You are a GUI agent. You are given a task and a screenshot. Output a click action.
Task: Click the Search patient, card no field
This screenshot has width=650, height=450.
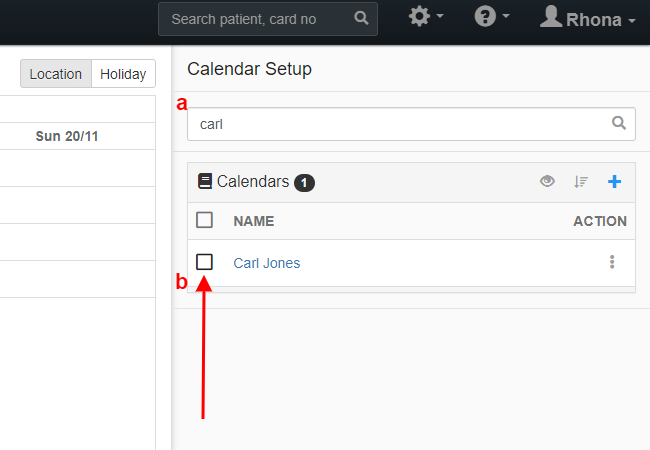[x=268, y=19]
